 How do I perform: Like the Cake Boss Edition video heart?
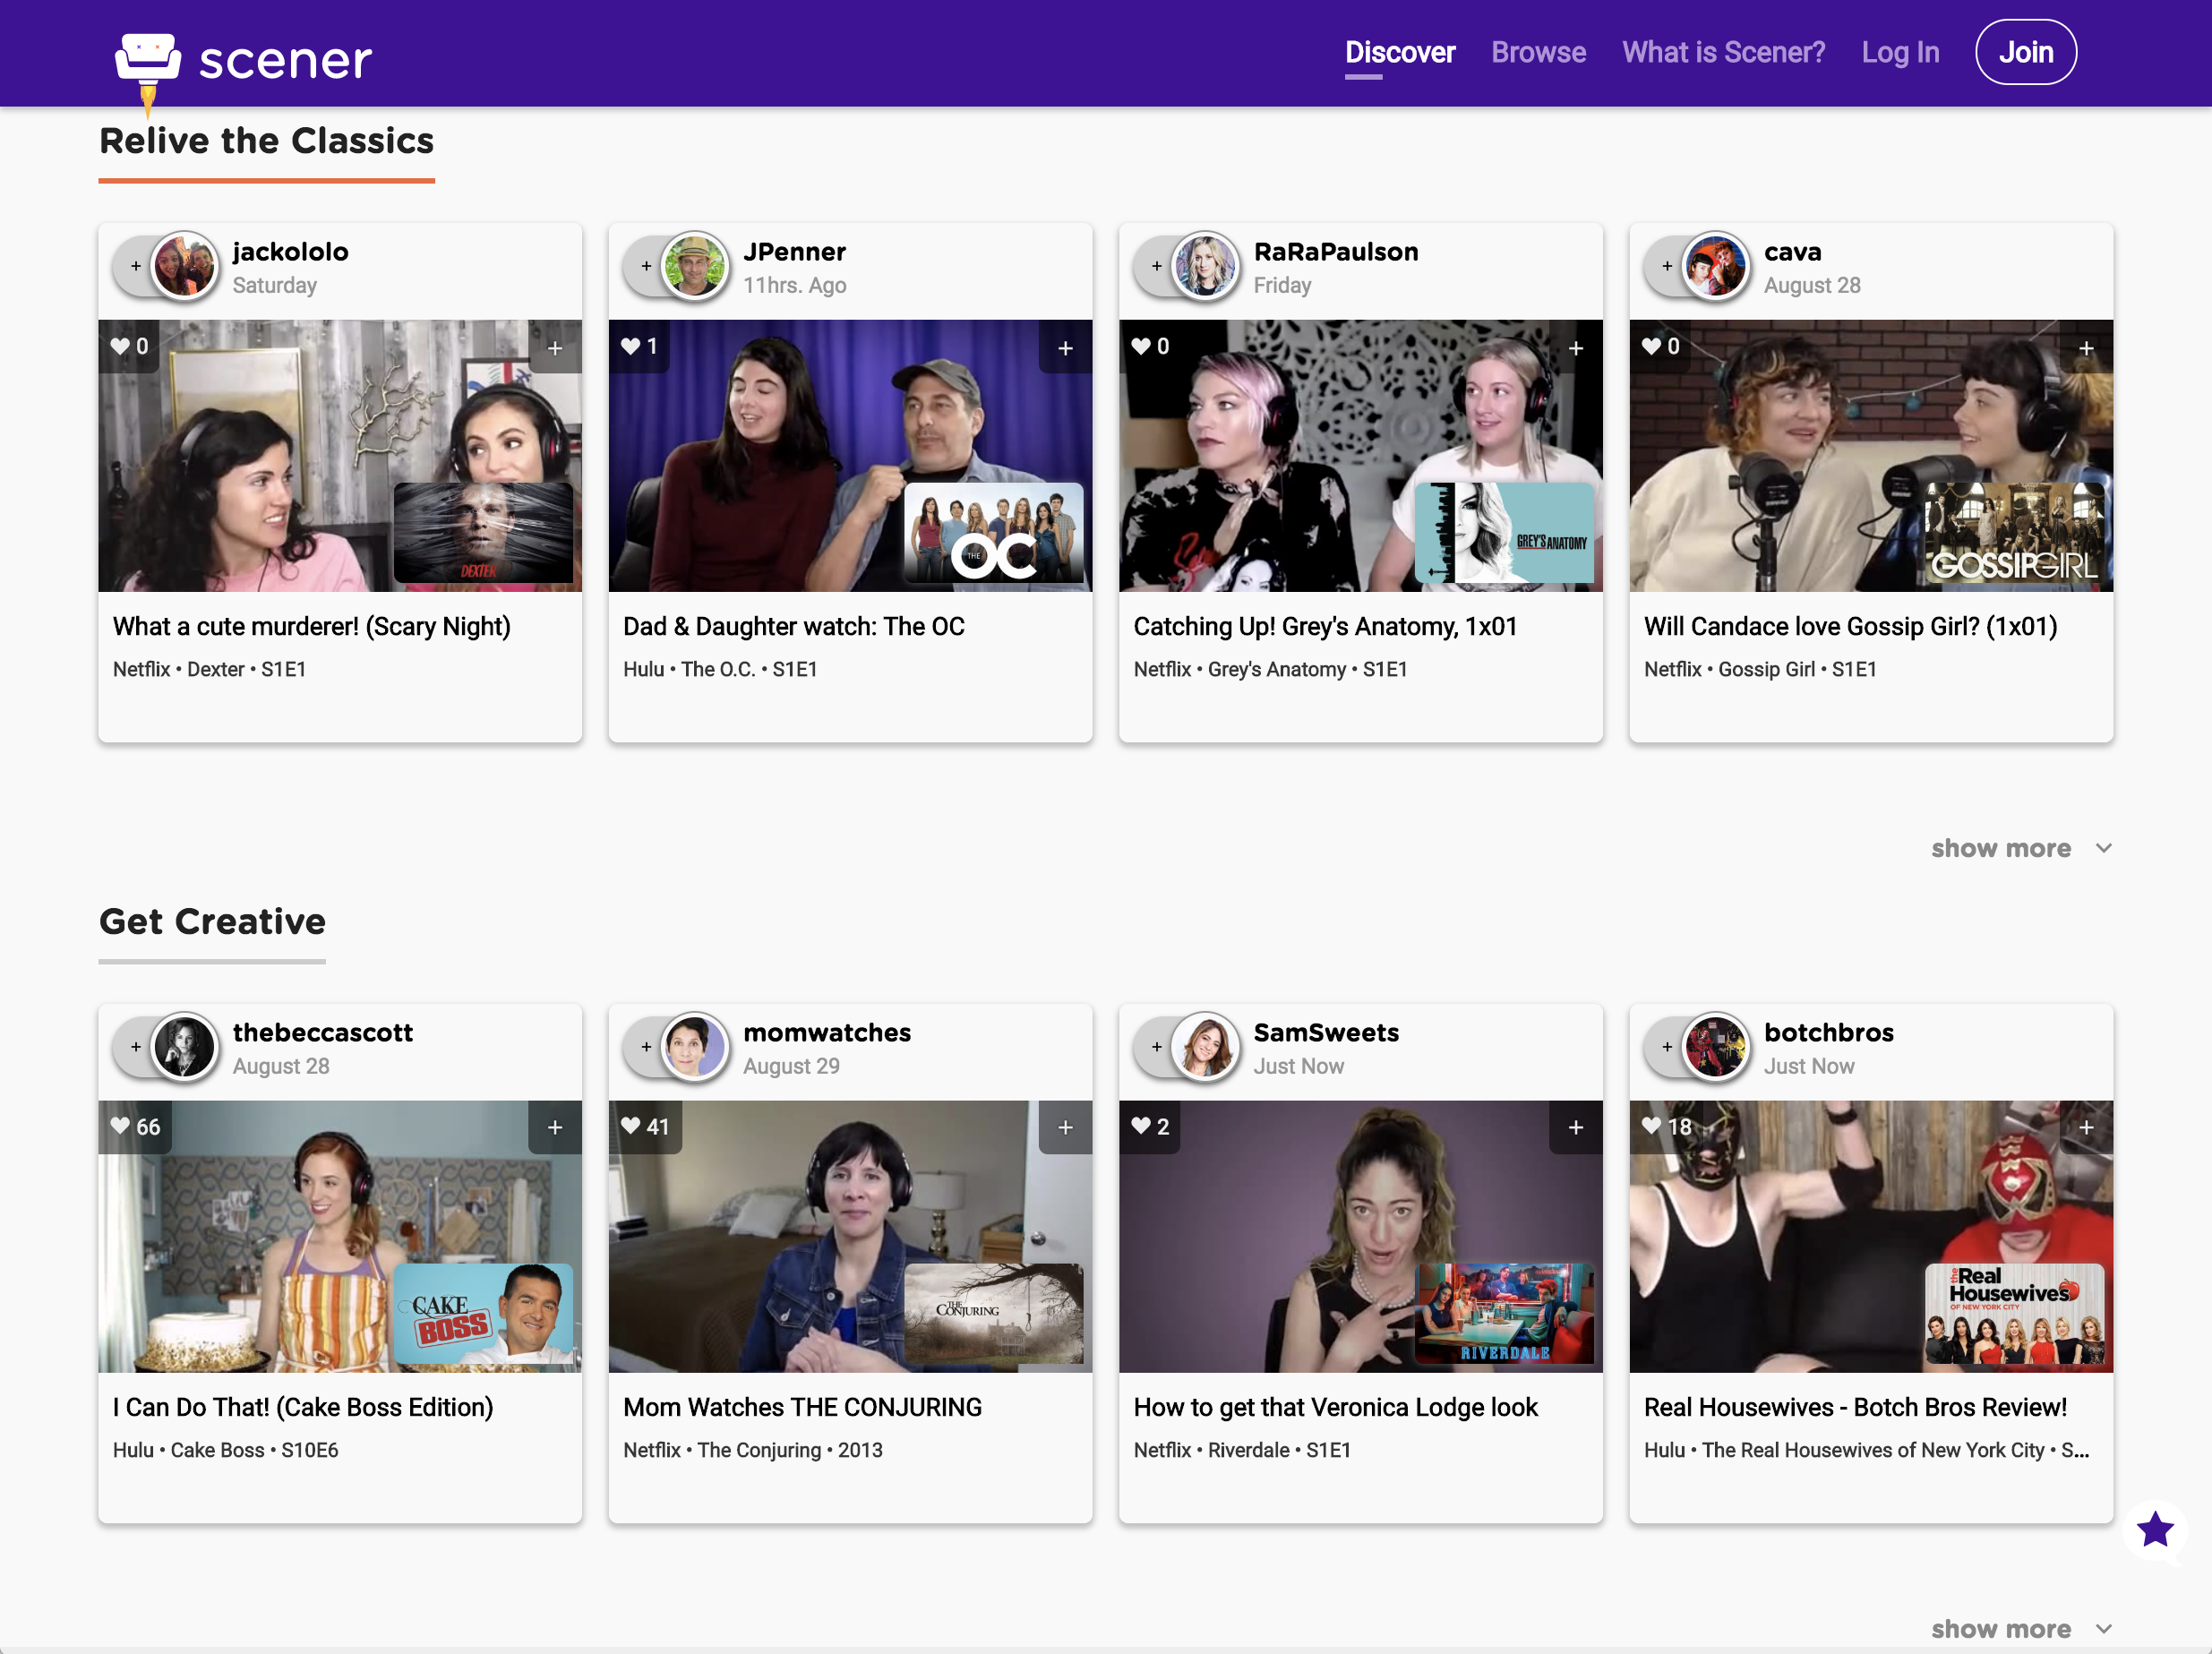tap(121, 1126)
